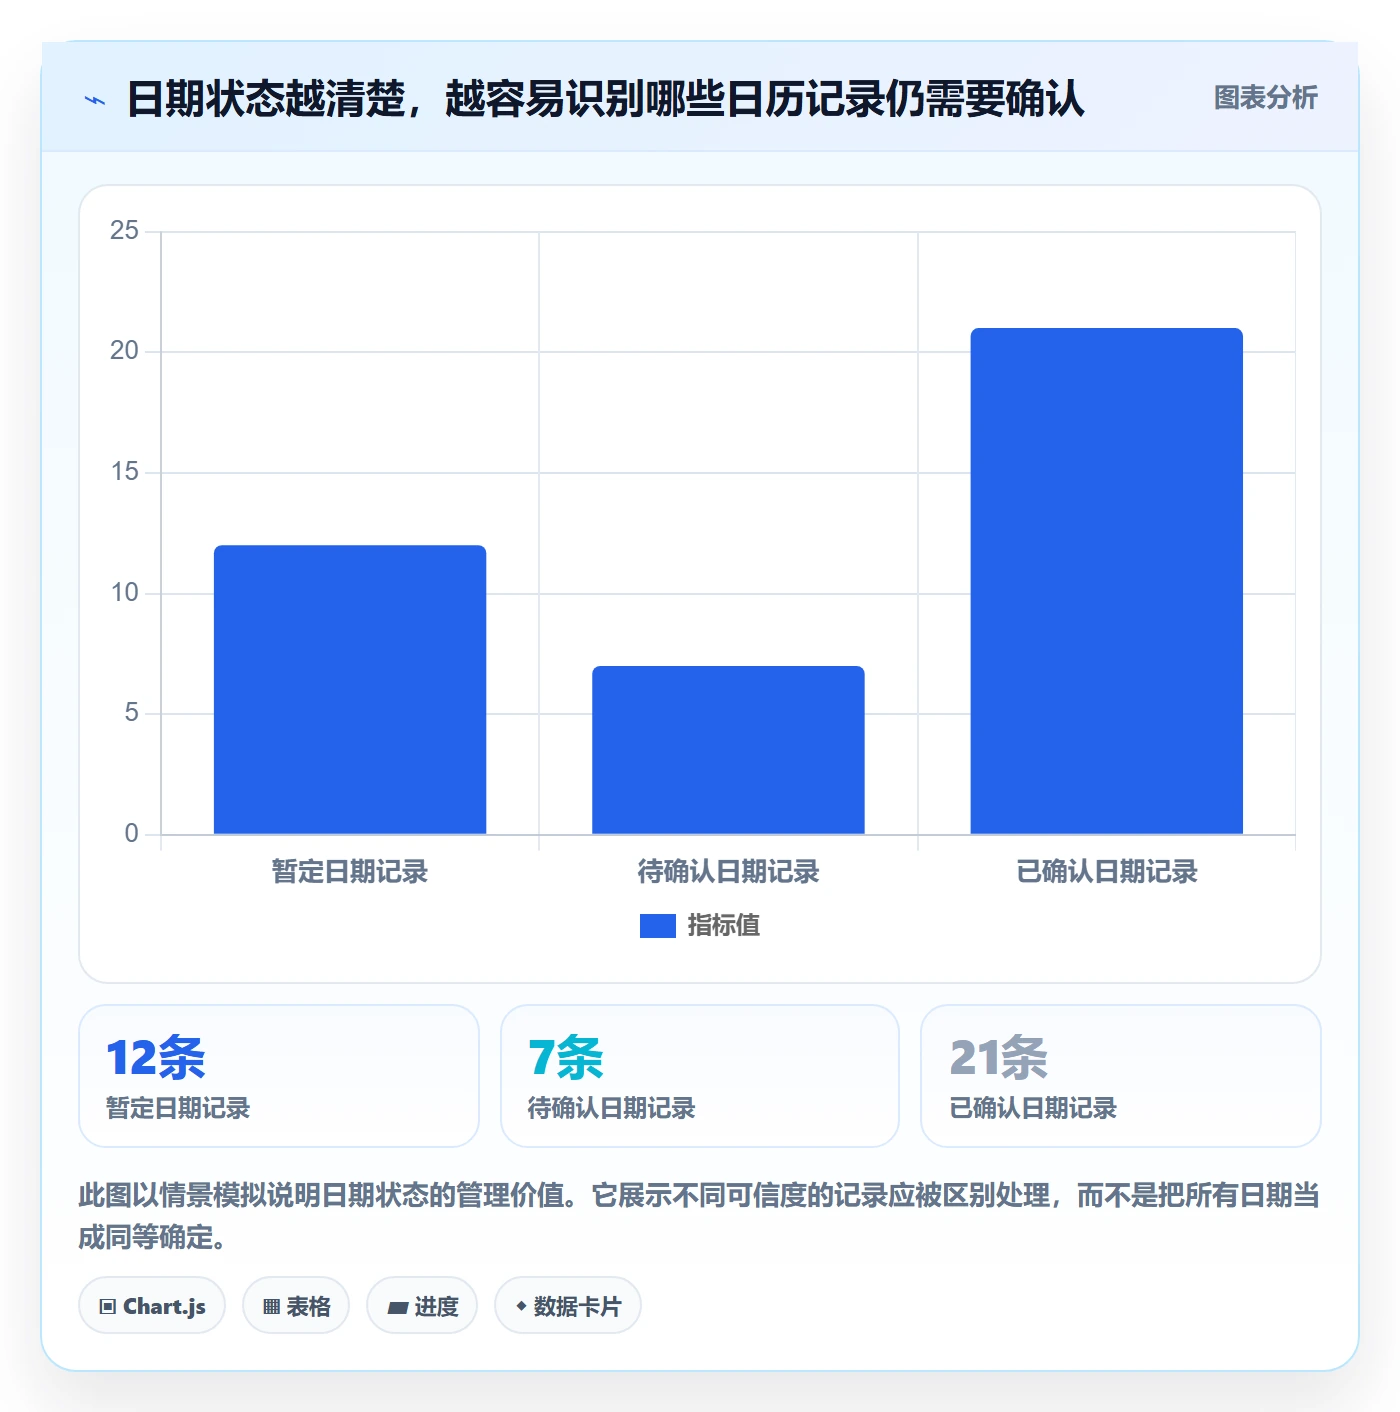Image resolution: width=1400 pixels, height=1412 pixels.
Task: Select the 21条 stat value
Action: tap(998, 1058)
